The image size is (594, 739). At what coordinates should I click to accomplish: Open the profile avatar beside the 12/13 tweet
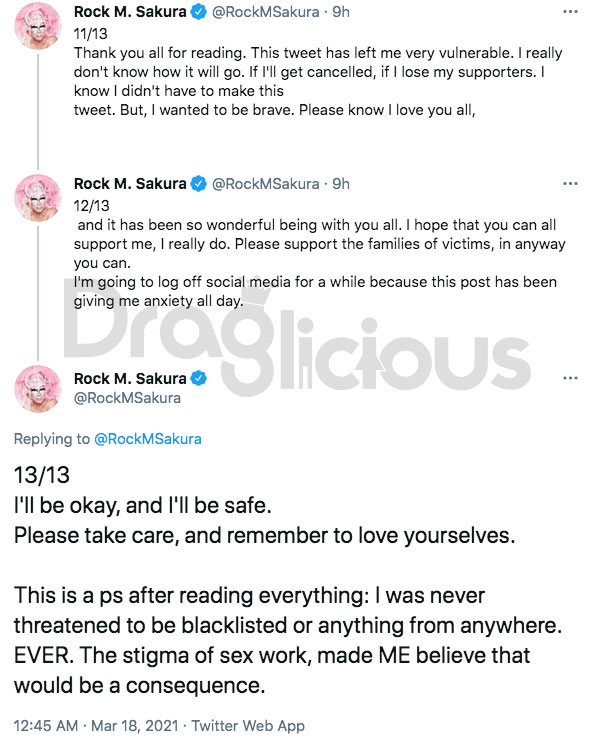[x=38, y=198]
